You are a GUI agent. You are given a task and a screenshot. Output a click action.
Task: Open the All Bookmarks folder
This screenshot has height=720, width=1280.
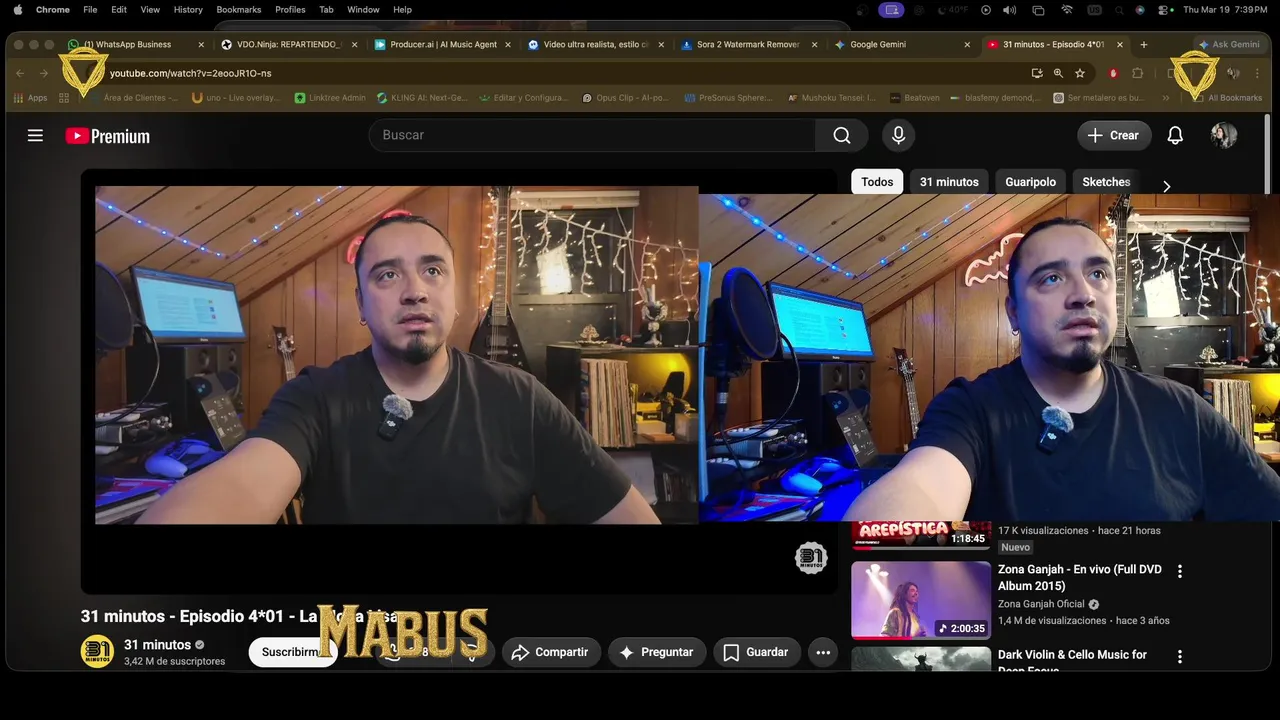tap(1227, 98)
